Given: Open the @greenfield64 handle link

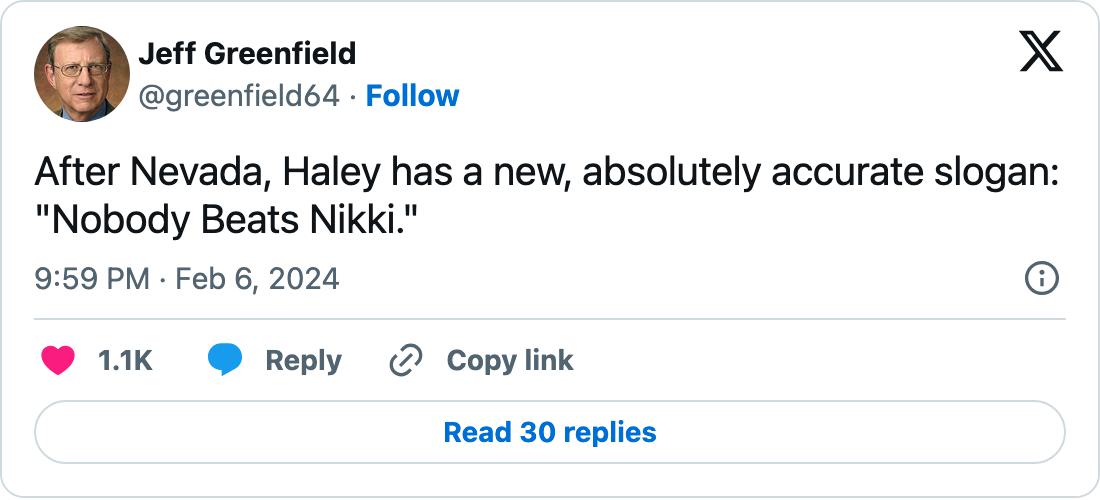Looking at the screenshot, I should coord(239,96).
